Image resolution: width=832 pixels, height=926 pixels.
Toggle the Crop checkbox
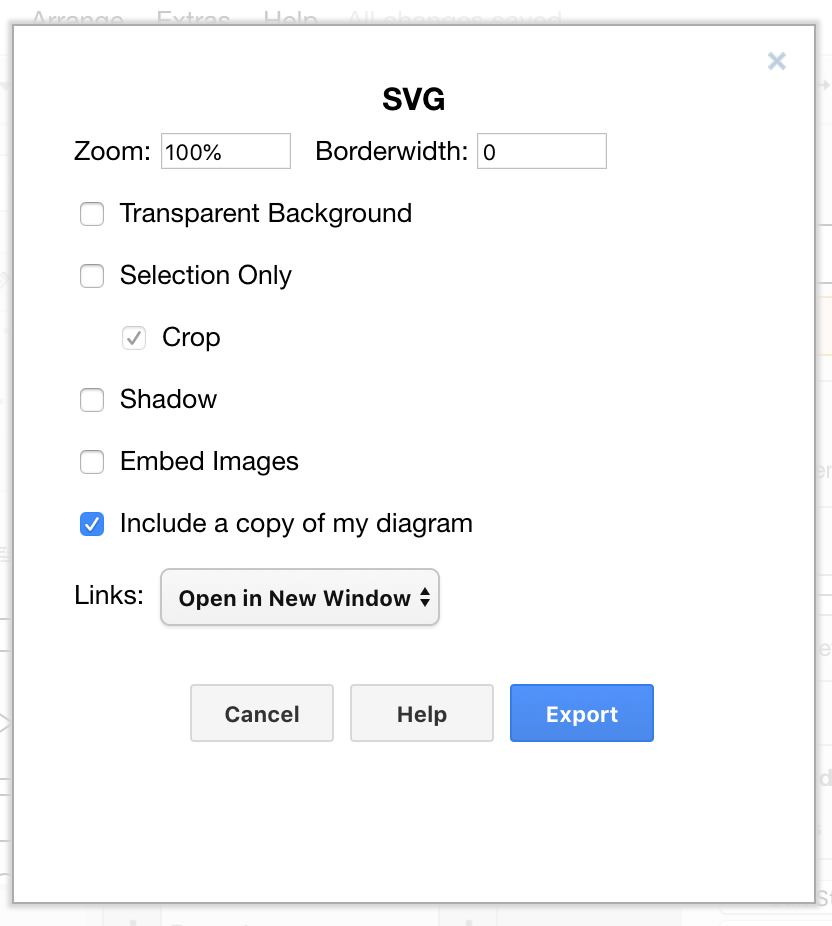(134, 338)
